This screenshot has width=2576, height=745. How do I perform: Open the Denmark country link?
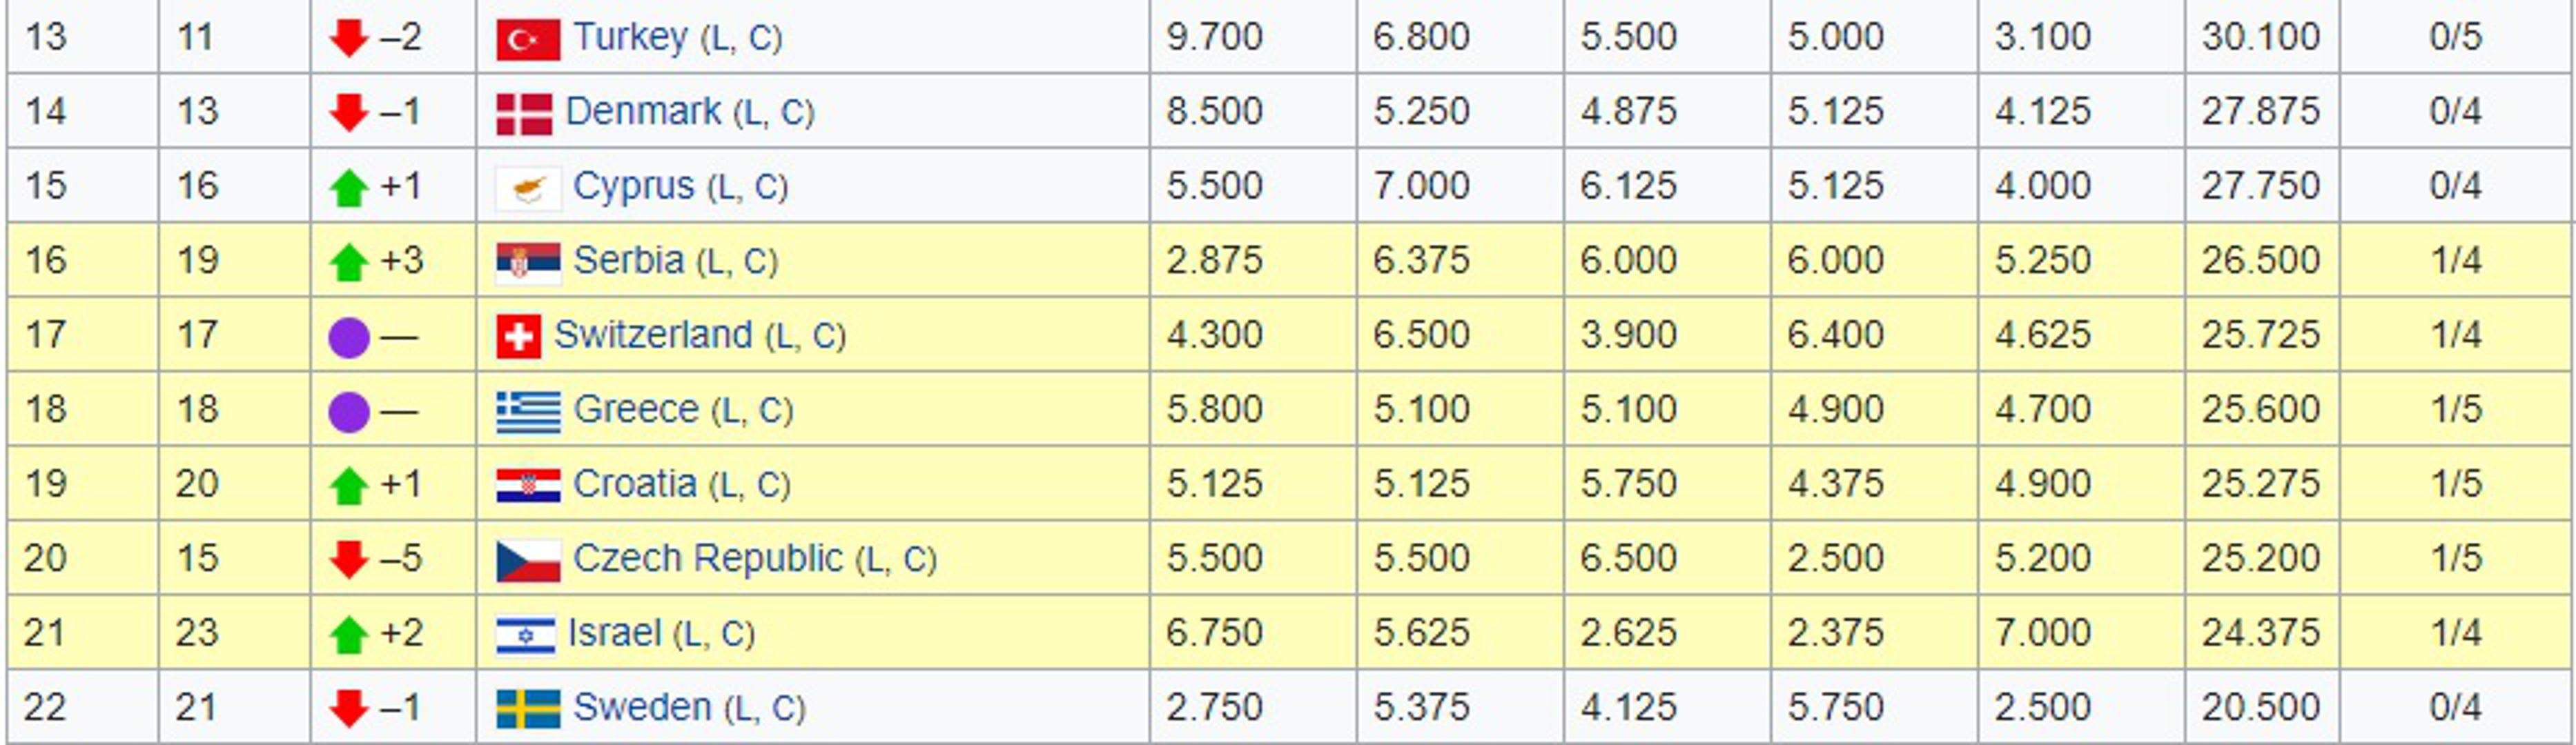642,111
